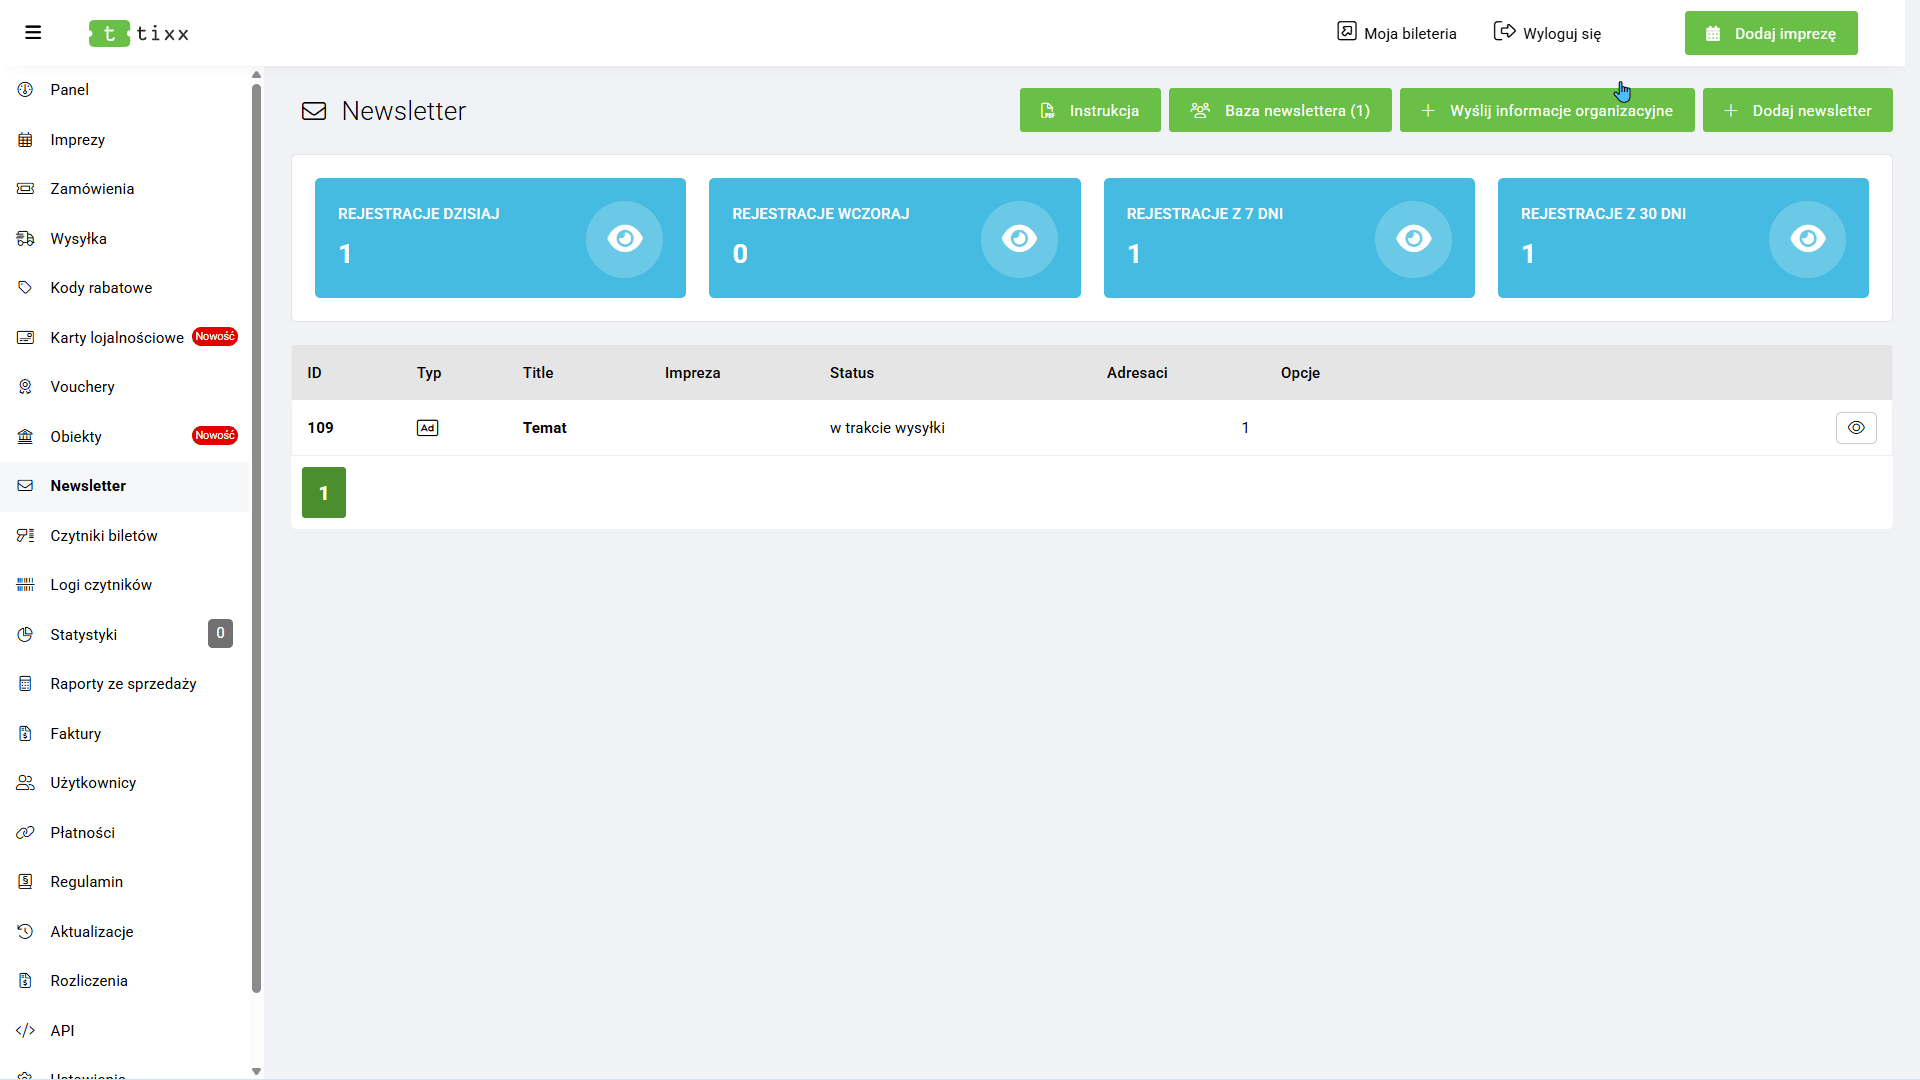Click Dodaj newsletter button

point(1797,110)
